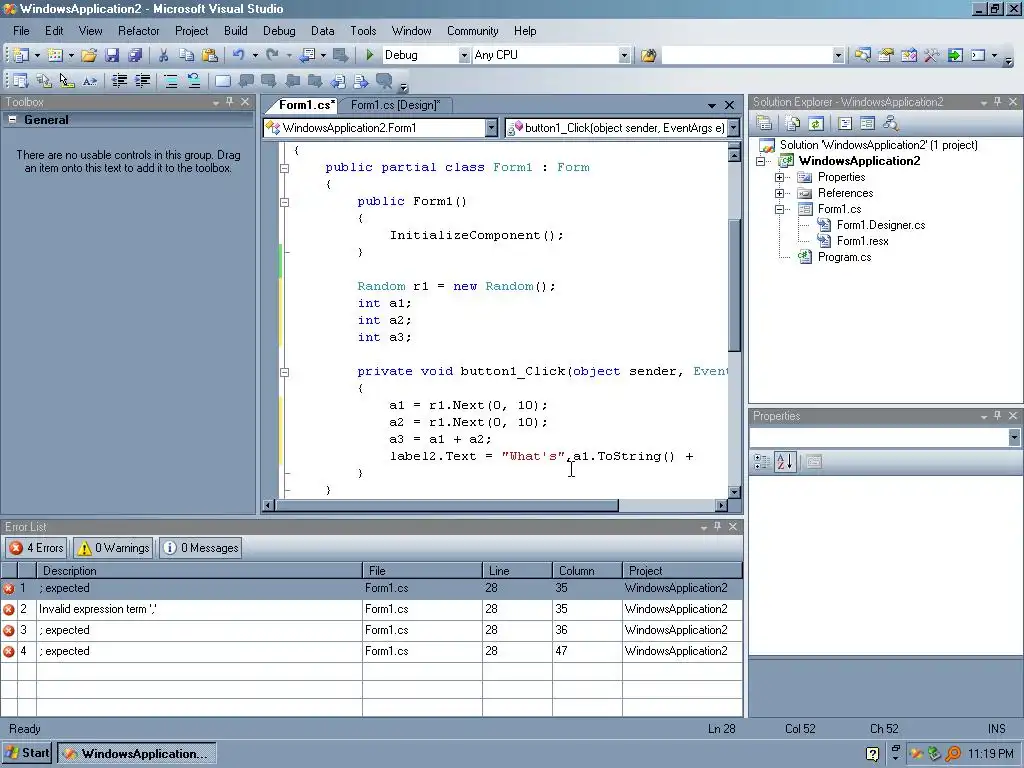The image size is (1024, 768).
Task: Open Solution Explorer from the main toolbar icon
Action: 862,56
